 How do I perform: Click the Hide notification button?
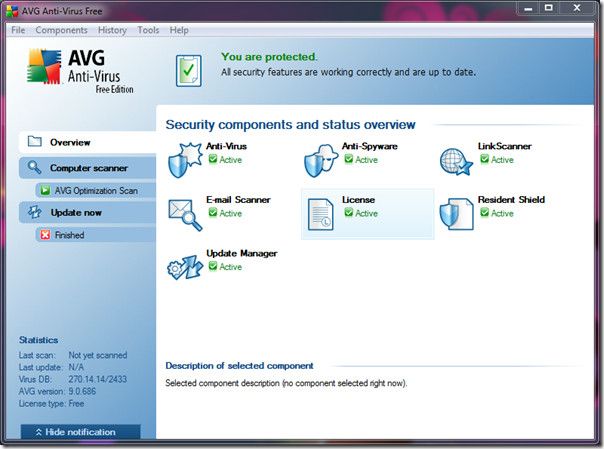[x=81, y=432]
